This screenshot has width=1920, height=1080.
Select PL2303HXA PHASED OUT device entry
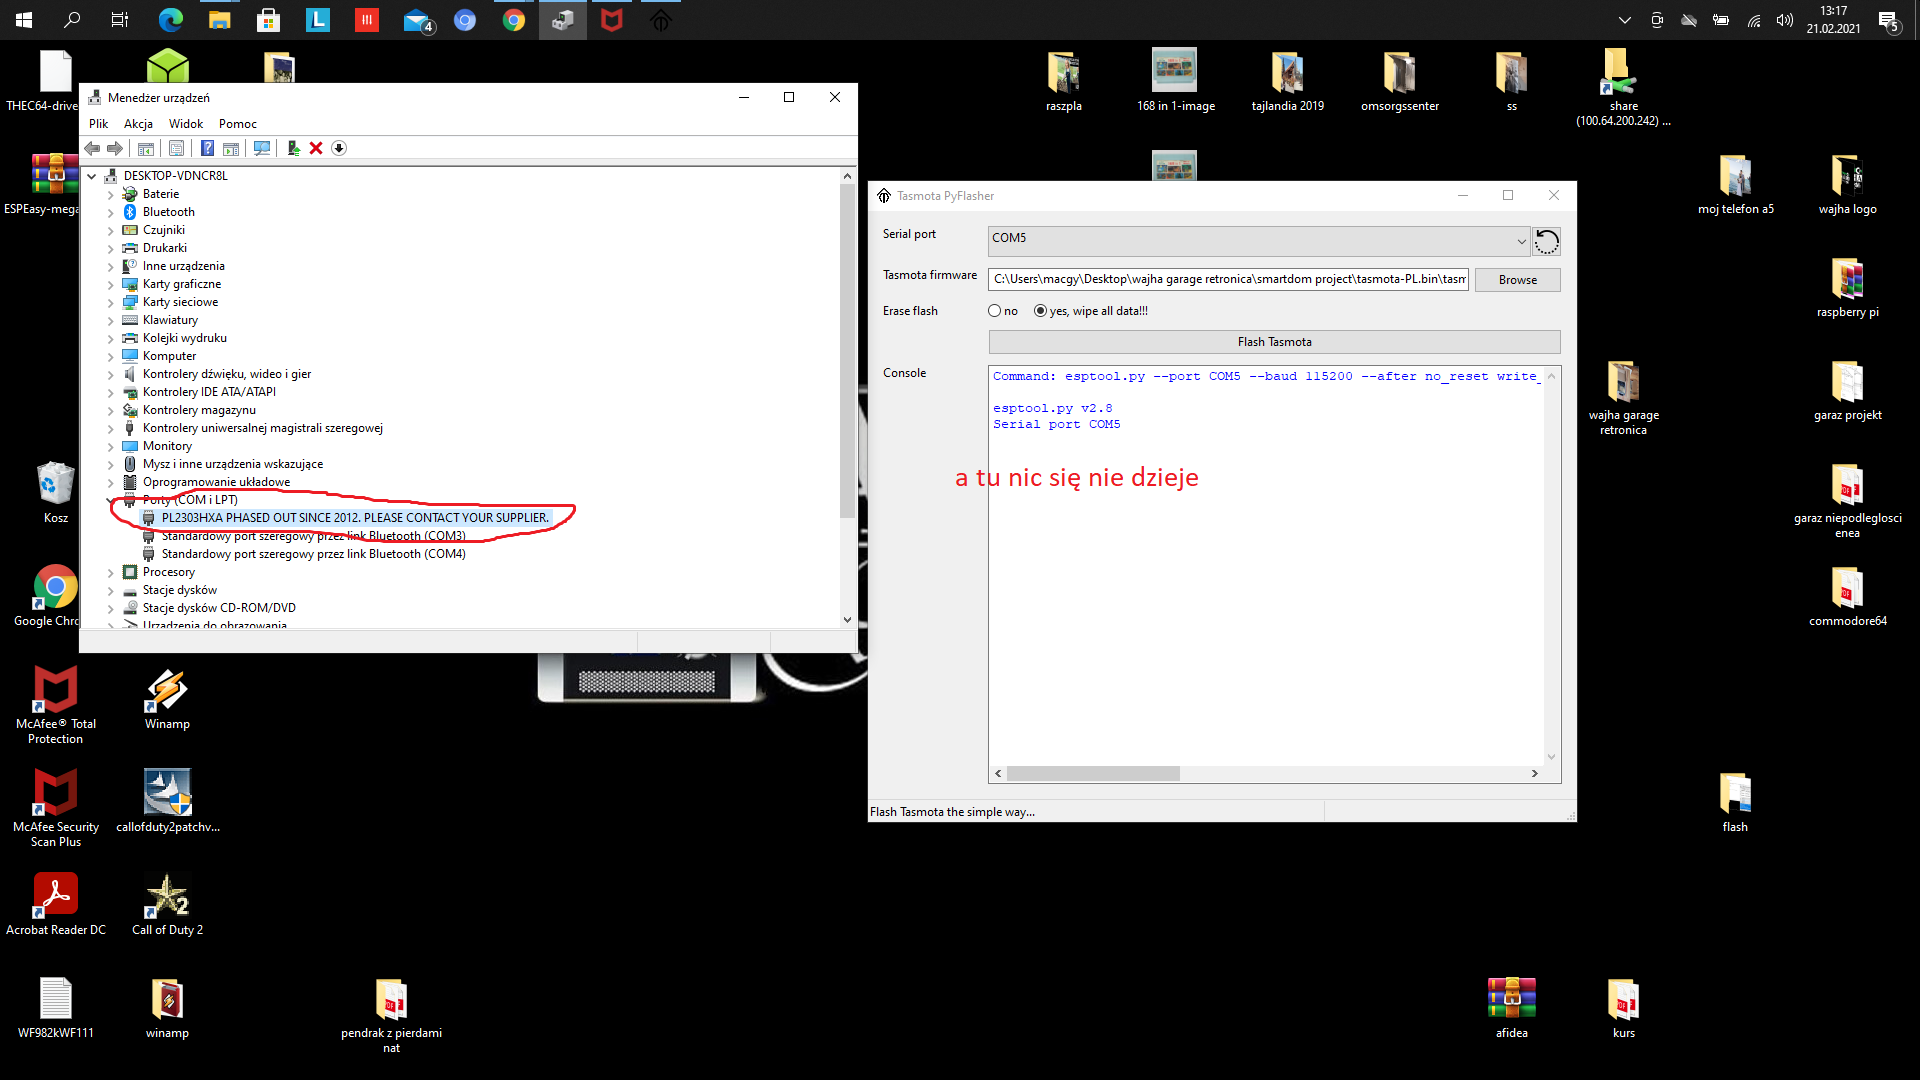click(355, 518)
